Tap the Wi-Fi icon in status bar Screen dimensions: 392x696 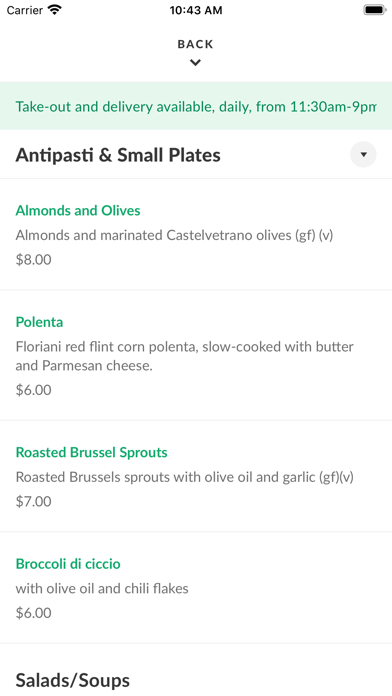pos(55,10)
